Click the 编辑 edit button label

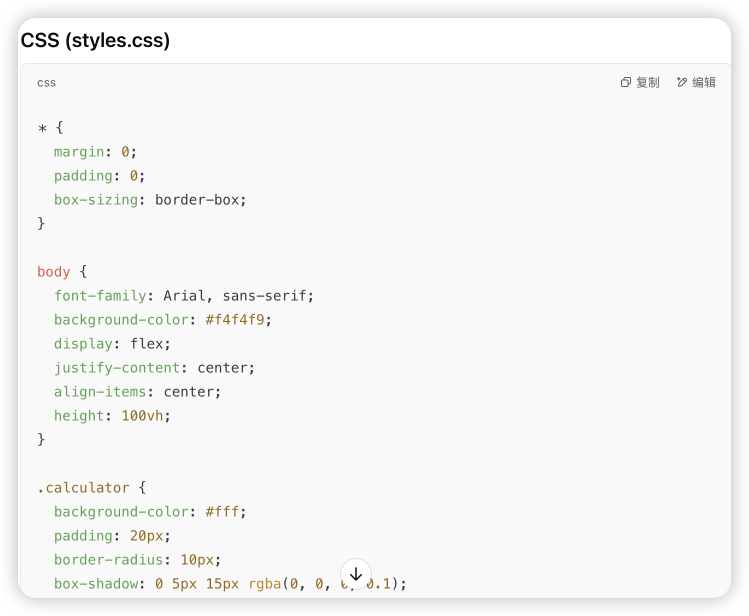coord(704,83)
